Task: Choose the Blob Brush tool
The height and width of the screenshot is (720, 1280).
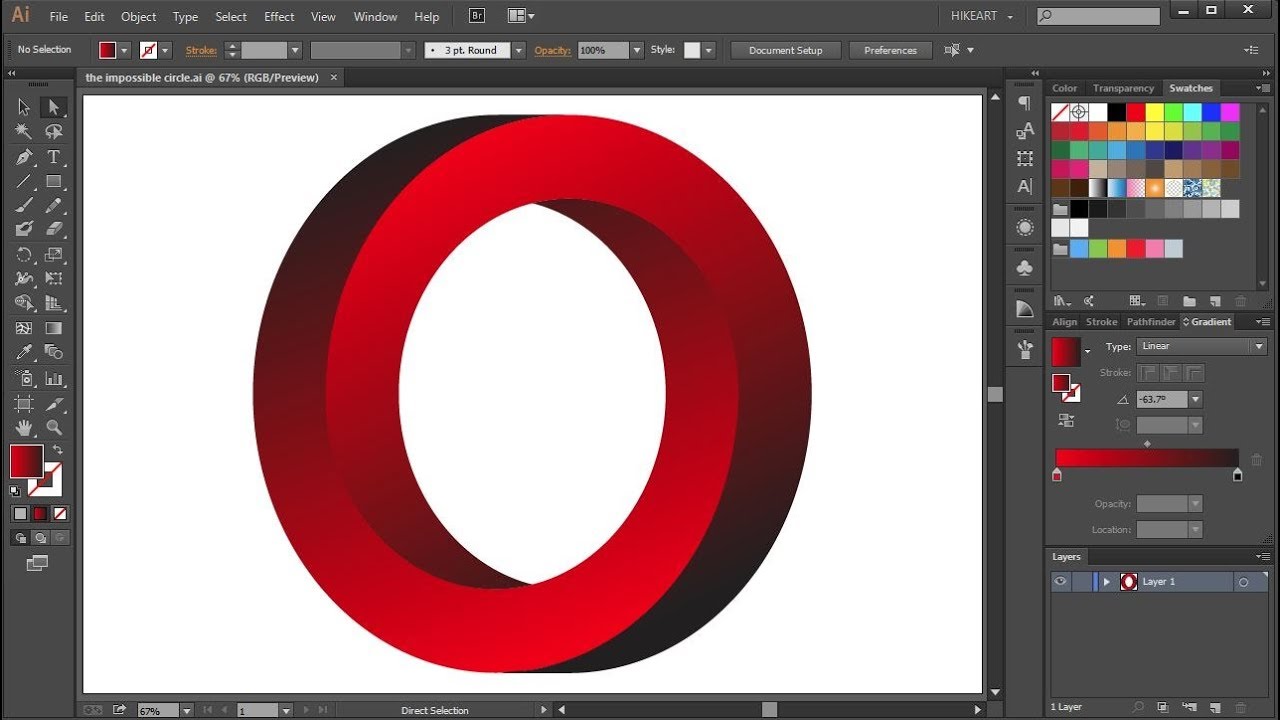Action: click(x=24, y=229)
